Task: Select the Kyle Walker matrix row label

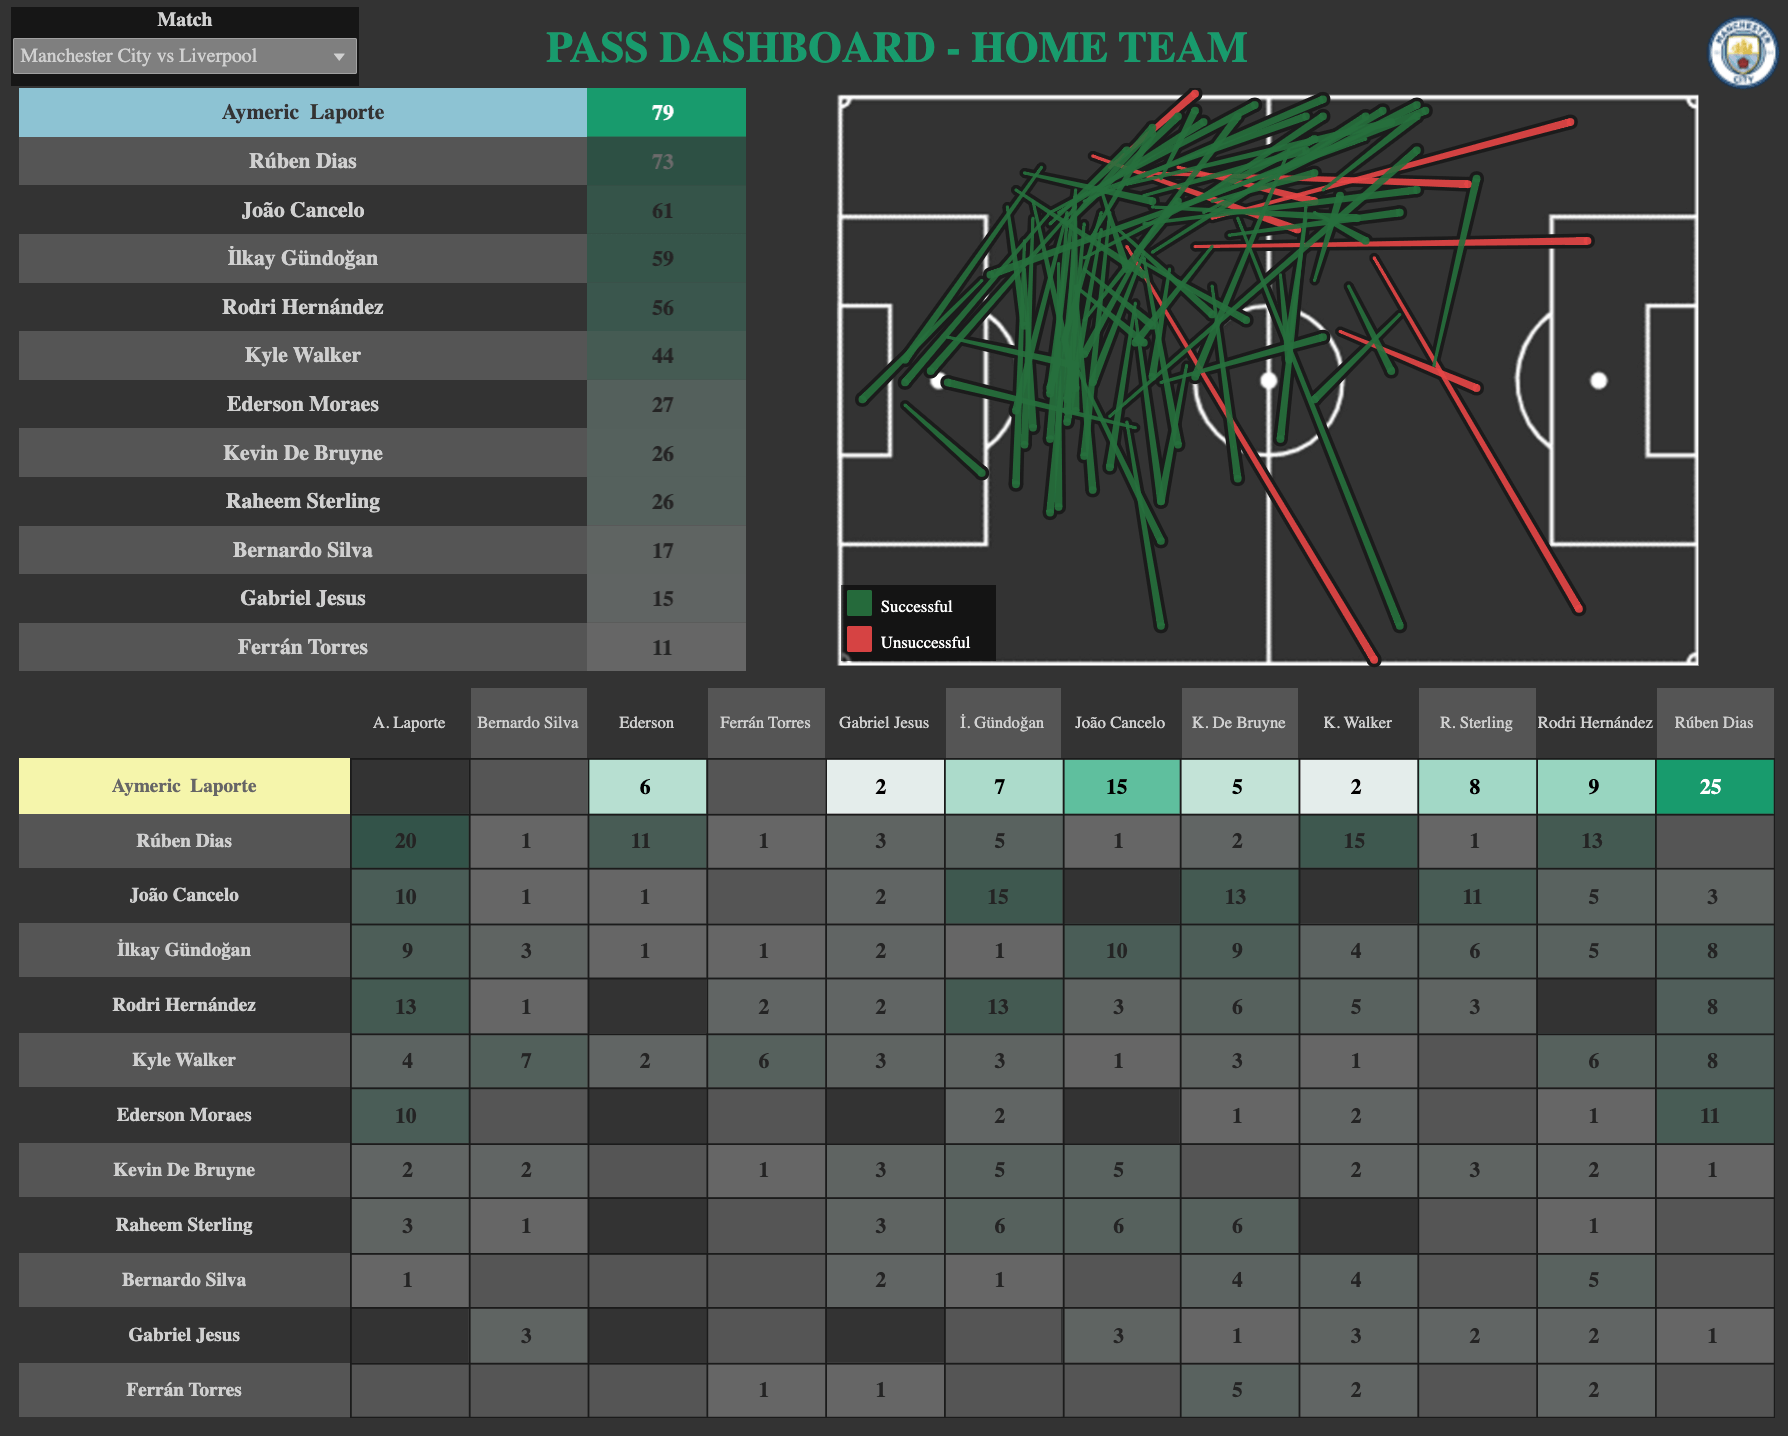Action: [184, 1060]
